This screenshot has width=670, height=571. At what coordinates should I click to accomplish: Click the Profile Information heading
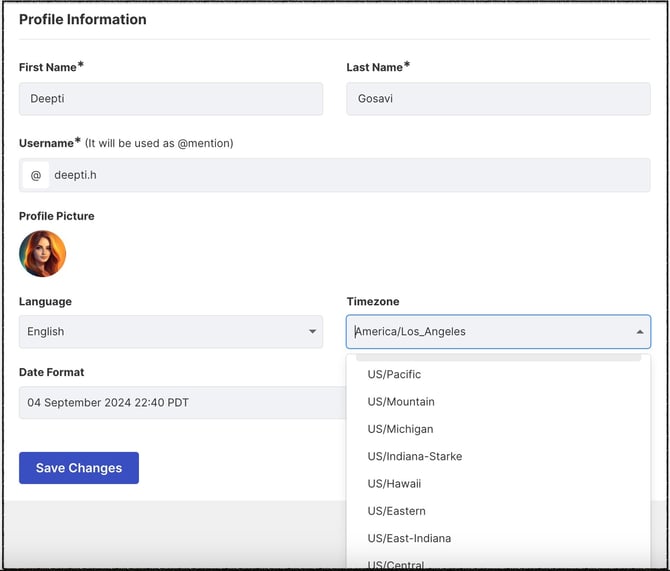(83, 19)
